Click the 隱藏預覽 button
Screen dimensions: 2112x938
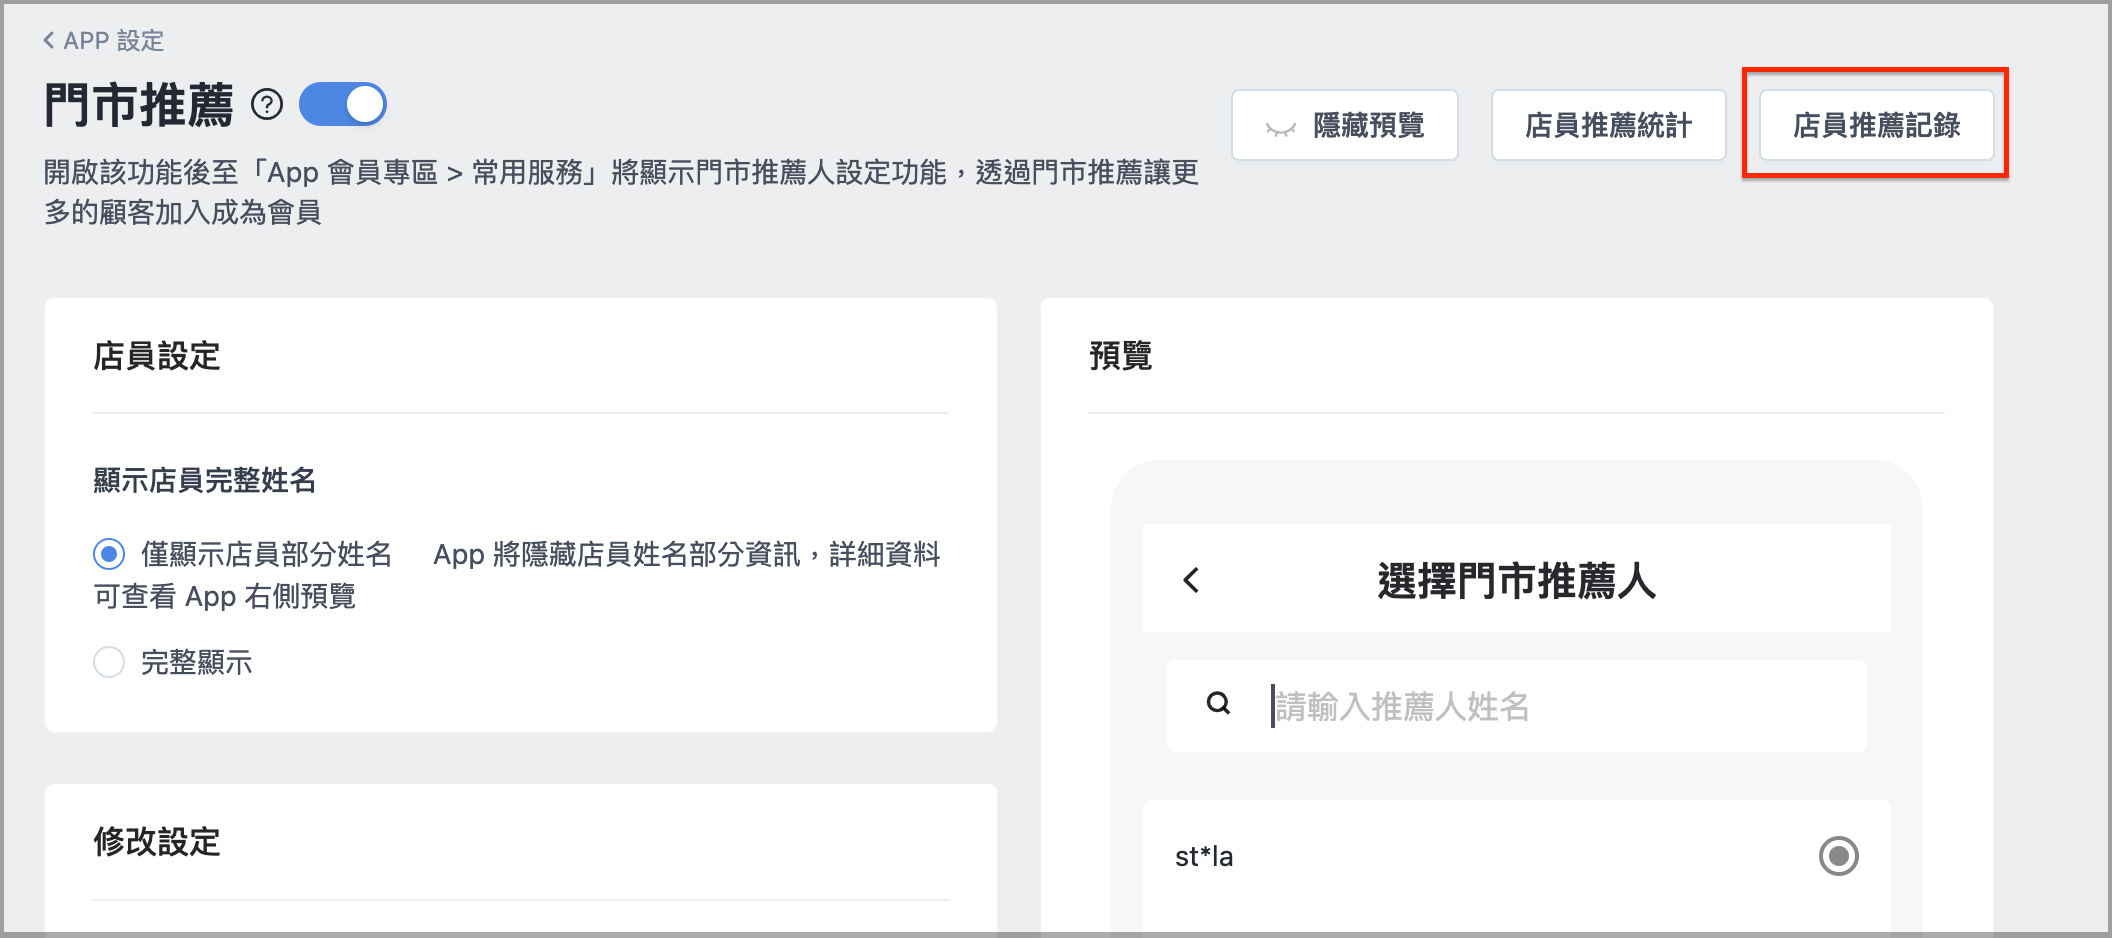point(1344,125)
